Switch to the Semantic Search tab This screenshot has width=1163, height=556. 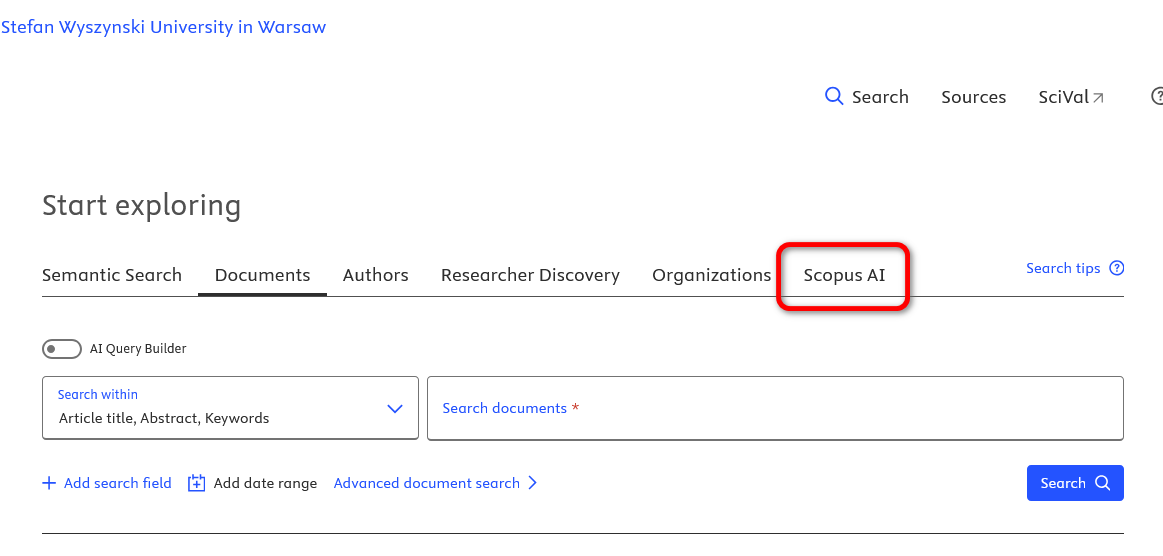112,275
